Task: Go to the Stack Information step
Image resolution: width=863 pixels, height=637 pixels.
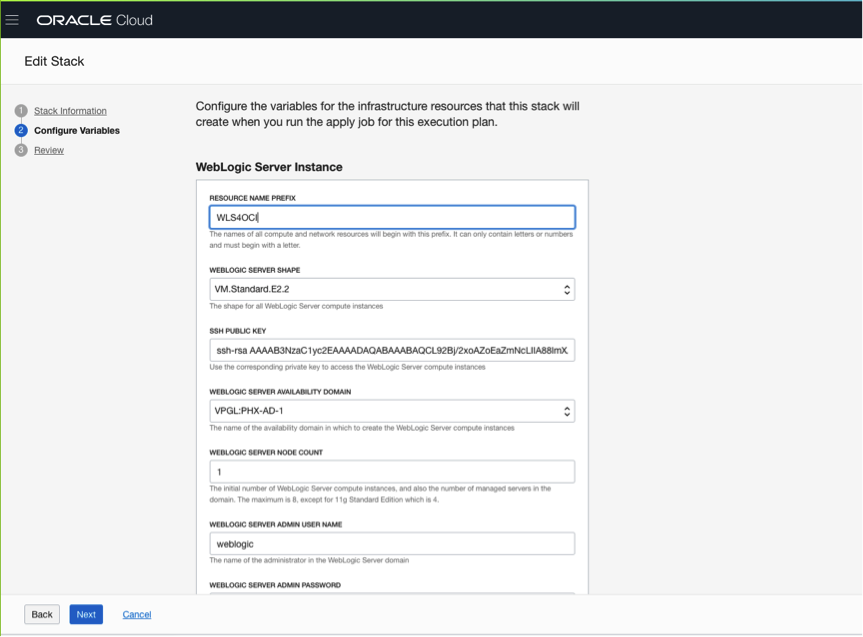Action: (x=70, y=111)
